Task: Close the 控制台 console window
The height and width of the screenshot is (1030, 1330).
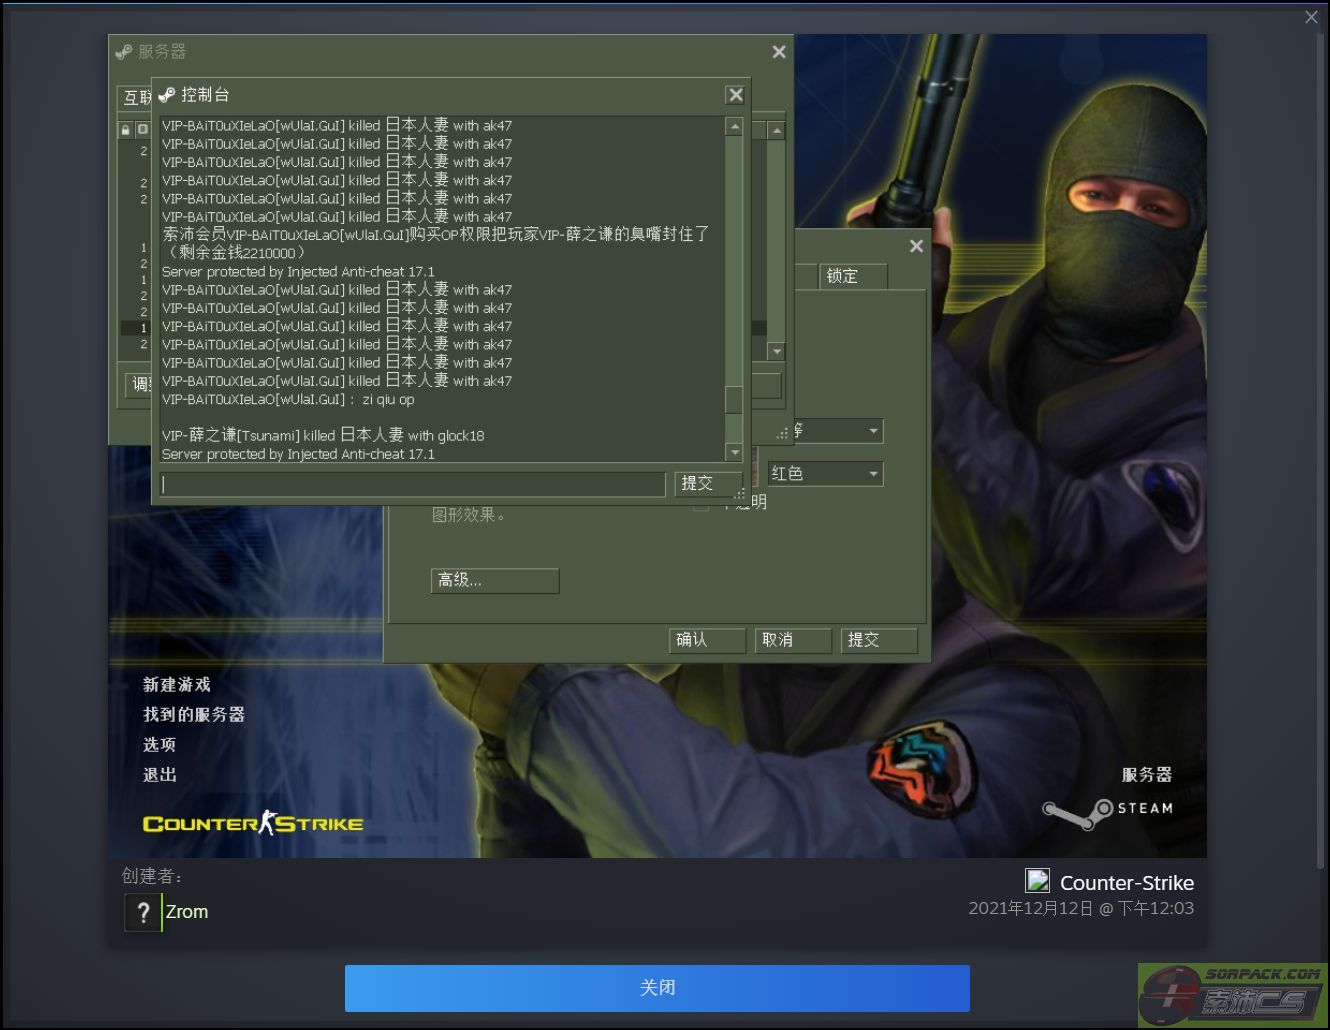Action: pos(736,95)
